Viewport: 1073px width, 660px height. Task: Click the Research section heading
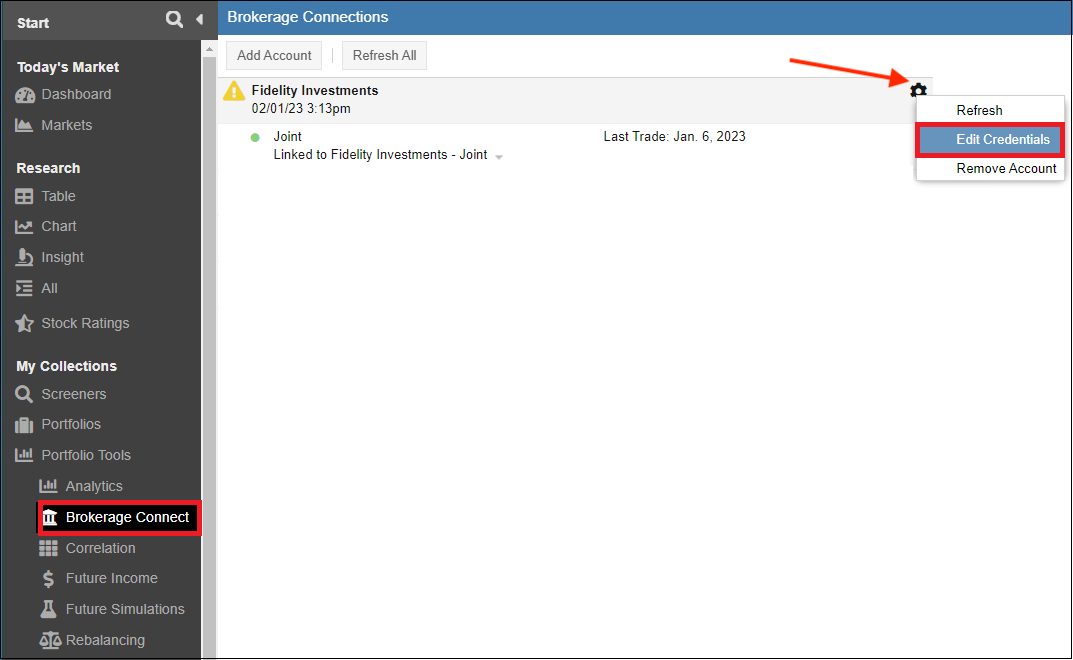(x=48, y=168)
